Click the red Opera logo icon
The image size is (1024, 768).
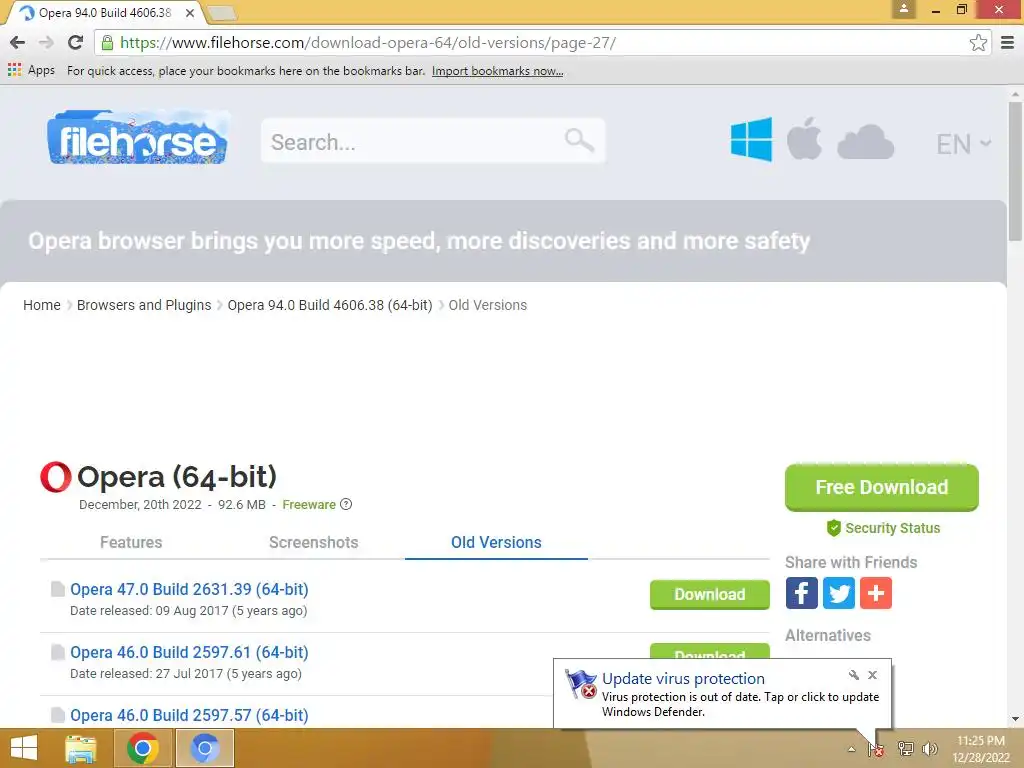(56, 477)
